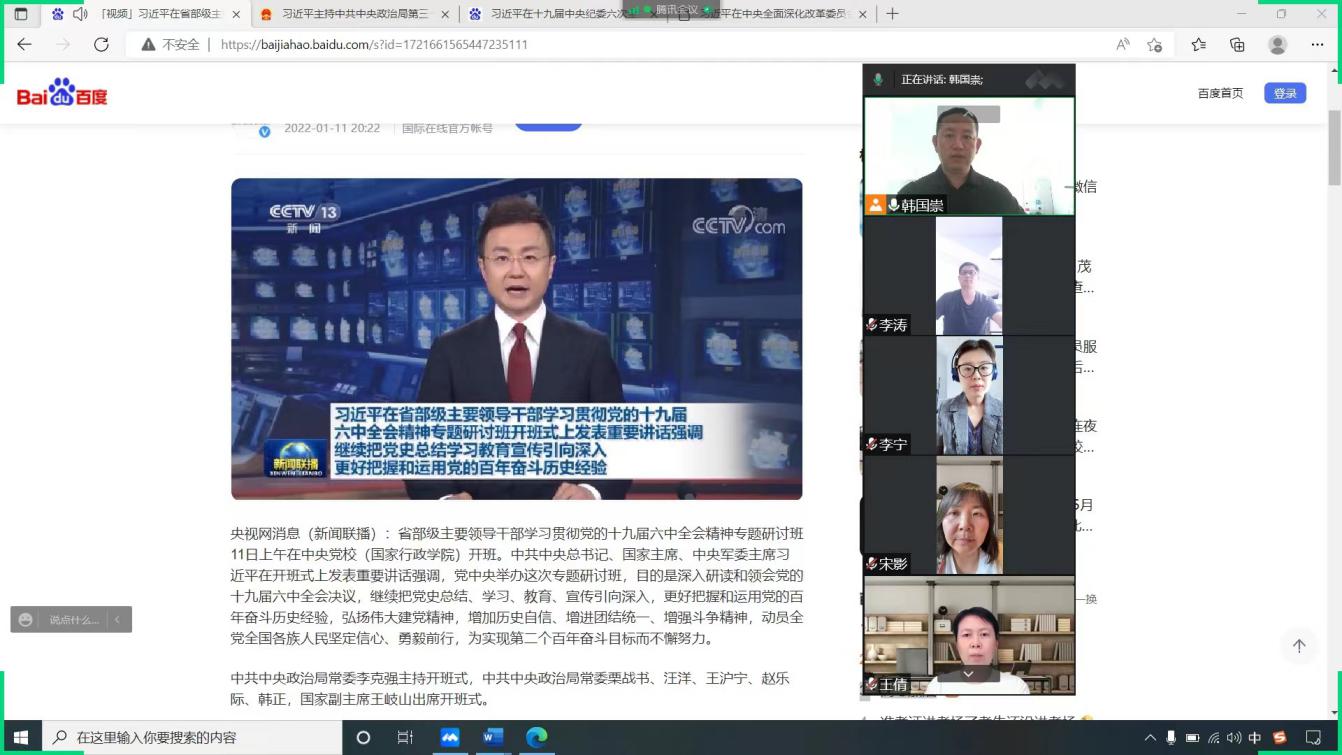Open the tab actions menu icon

click(21, 14)
